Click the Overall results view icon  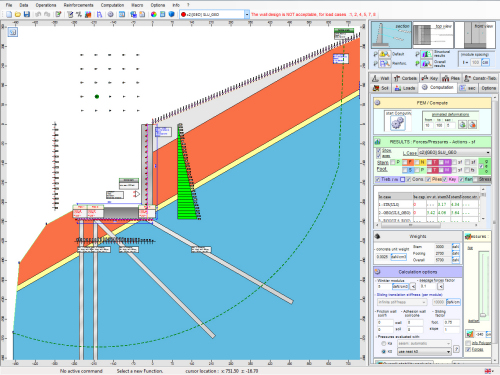point(426,63)
